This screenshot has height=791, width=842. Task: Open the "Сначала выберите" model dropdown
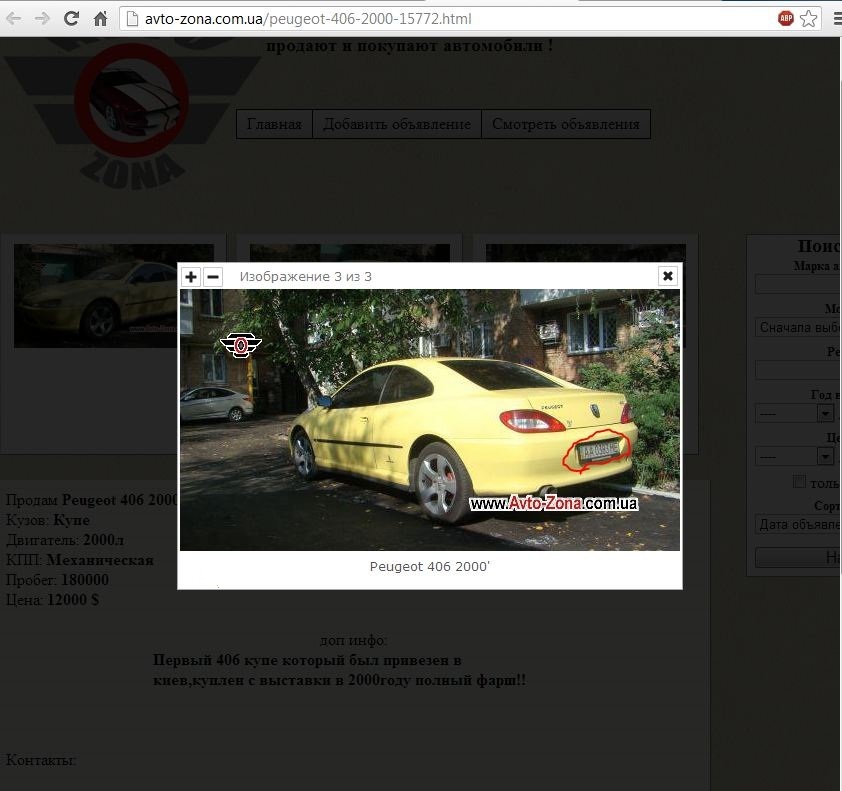797,327
